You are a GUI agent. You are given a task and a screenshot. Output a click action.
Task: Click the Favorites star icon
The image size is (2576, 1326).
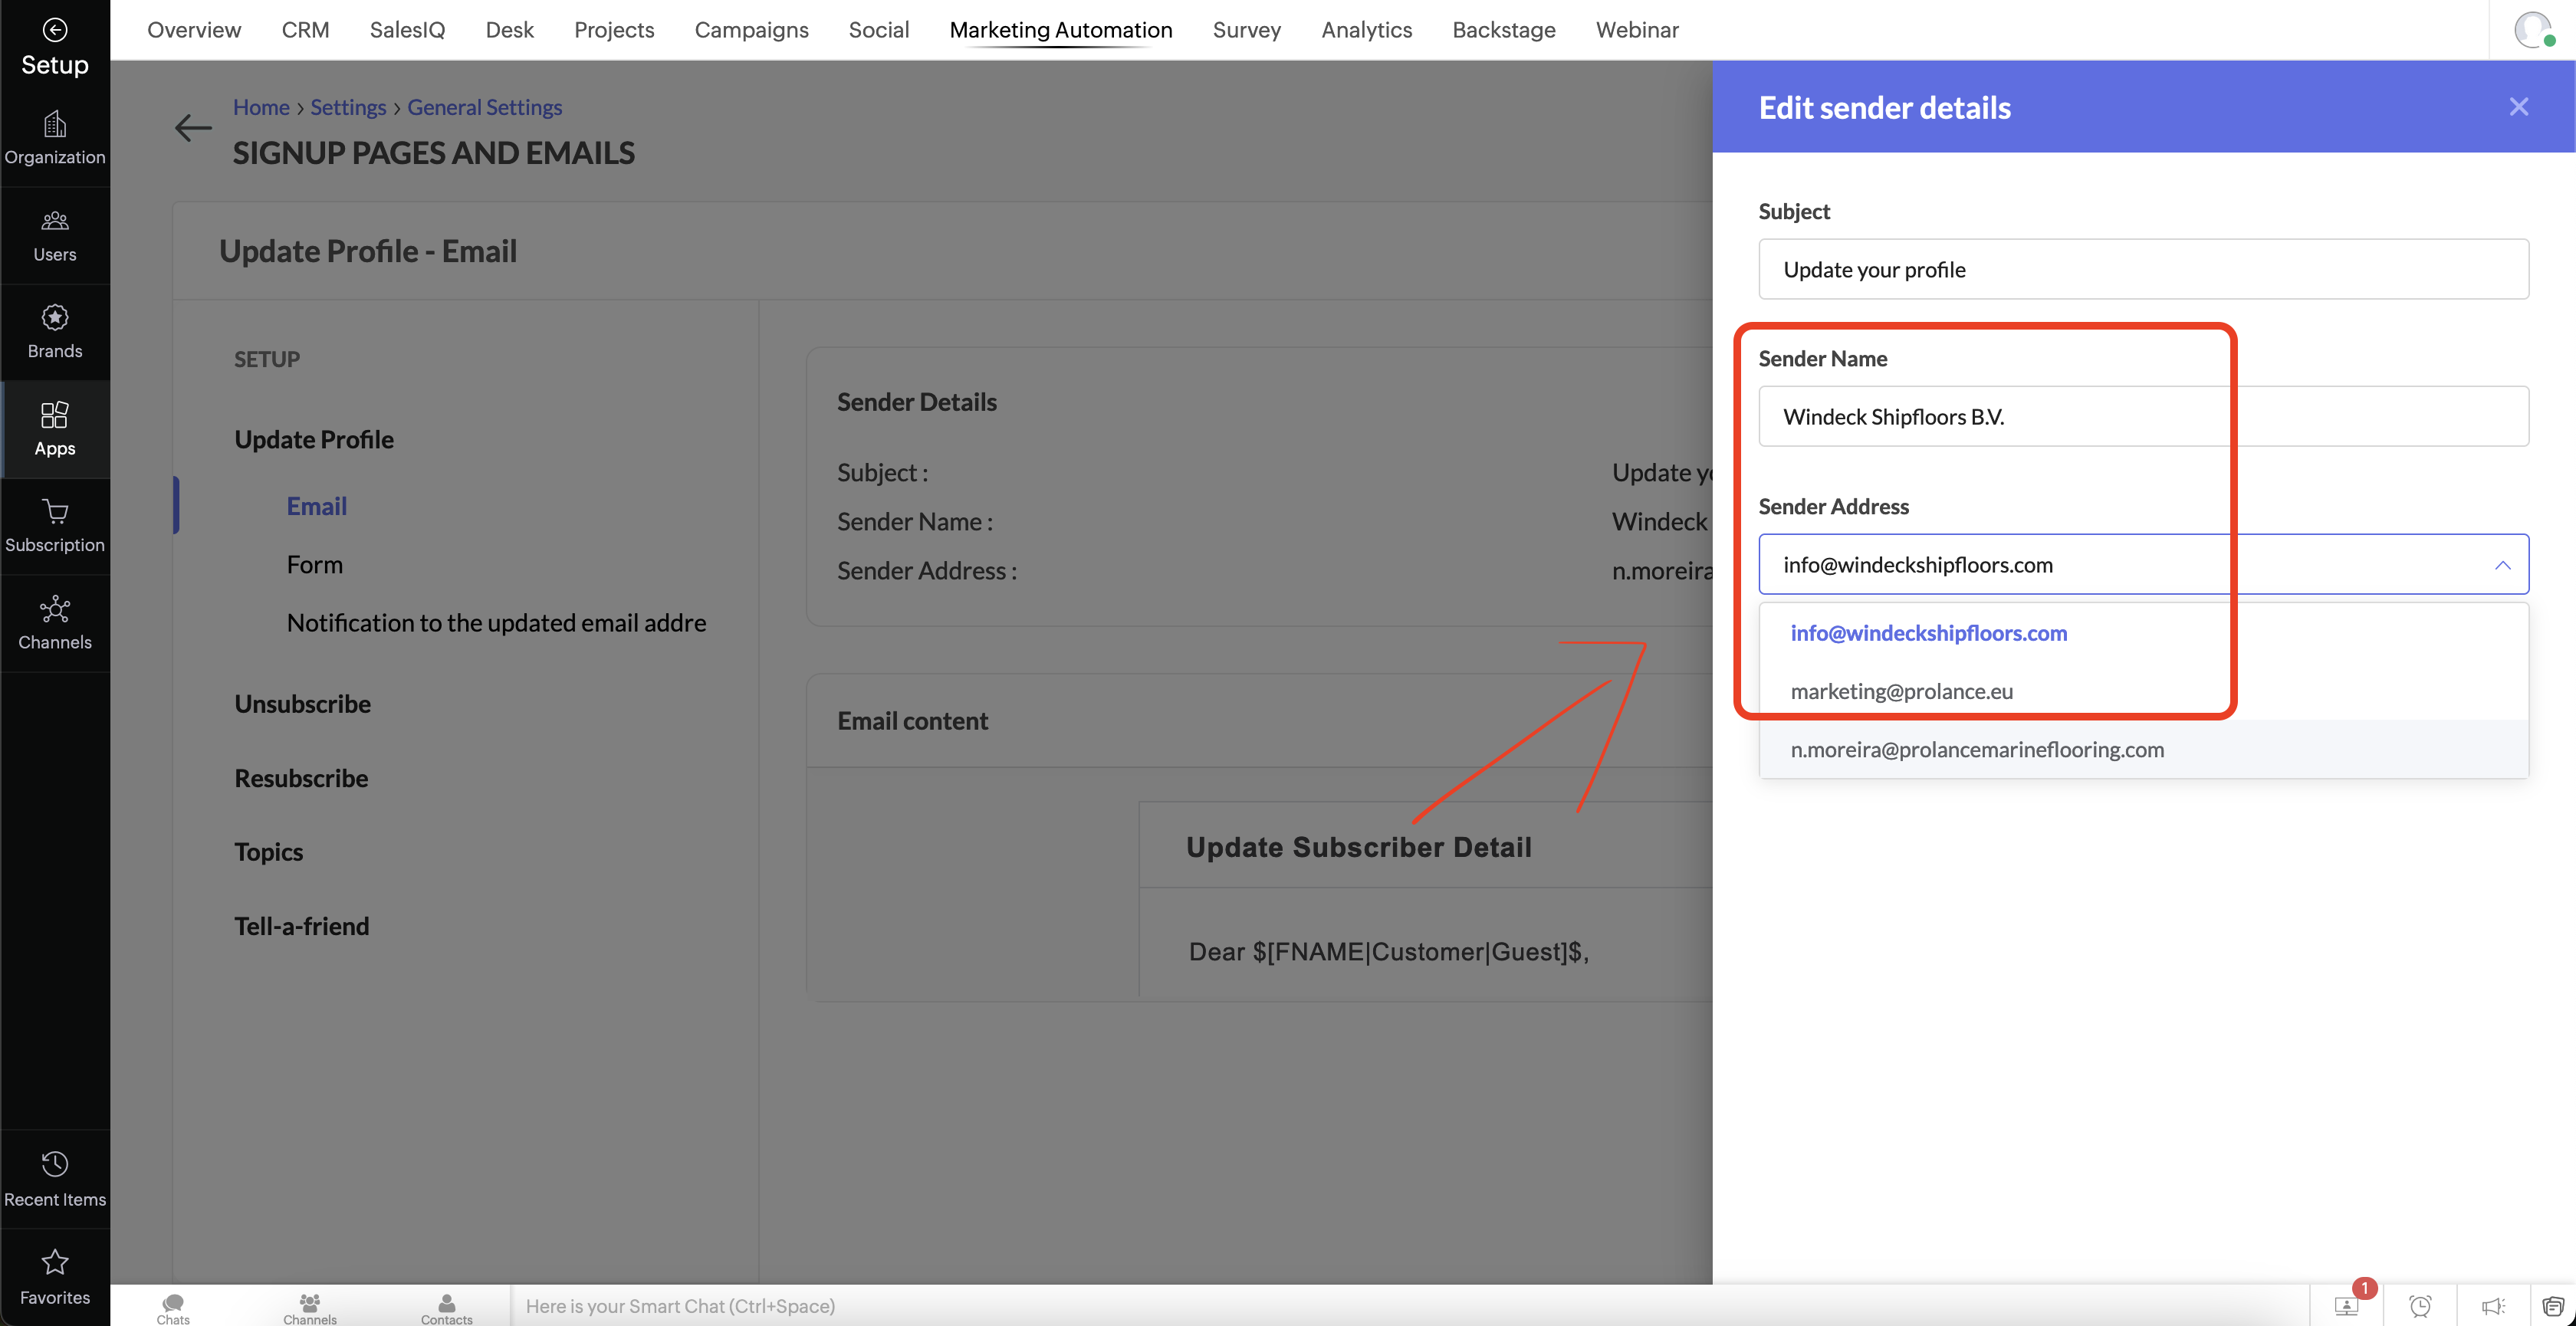(54, 1262)
